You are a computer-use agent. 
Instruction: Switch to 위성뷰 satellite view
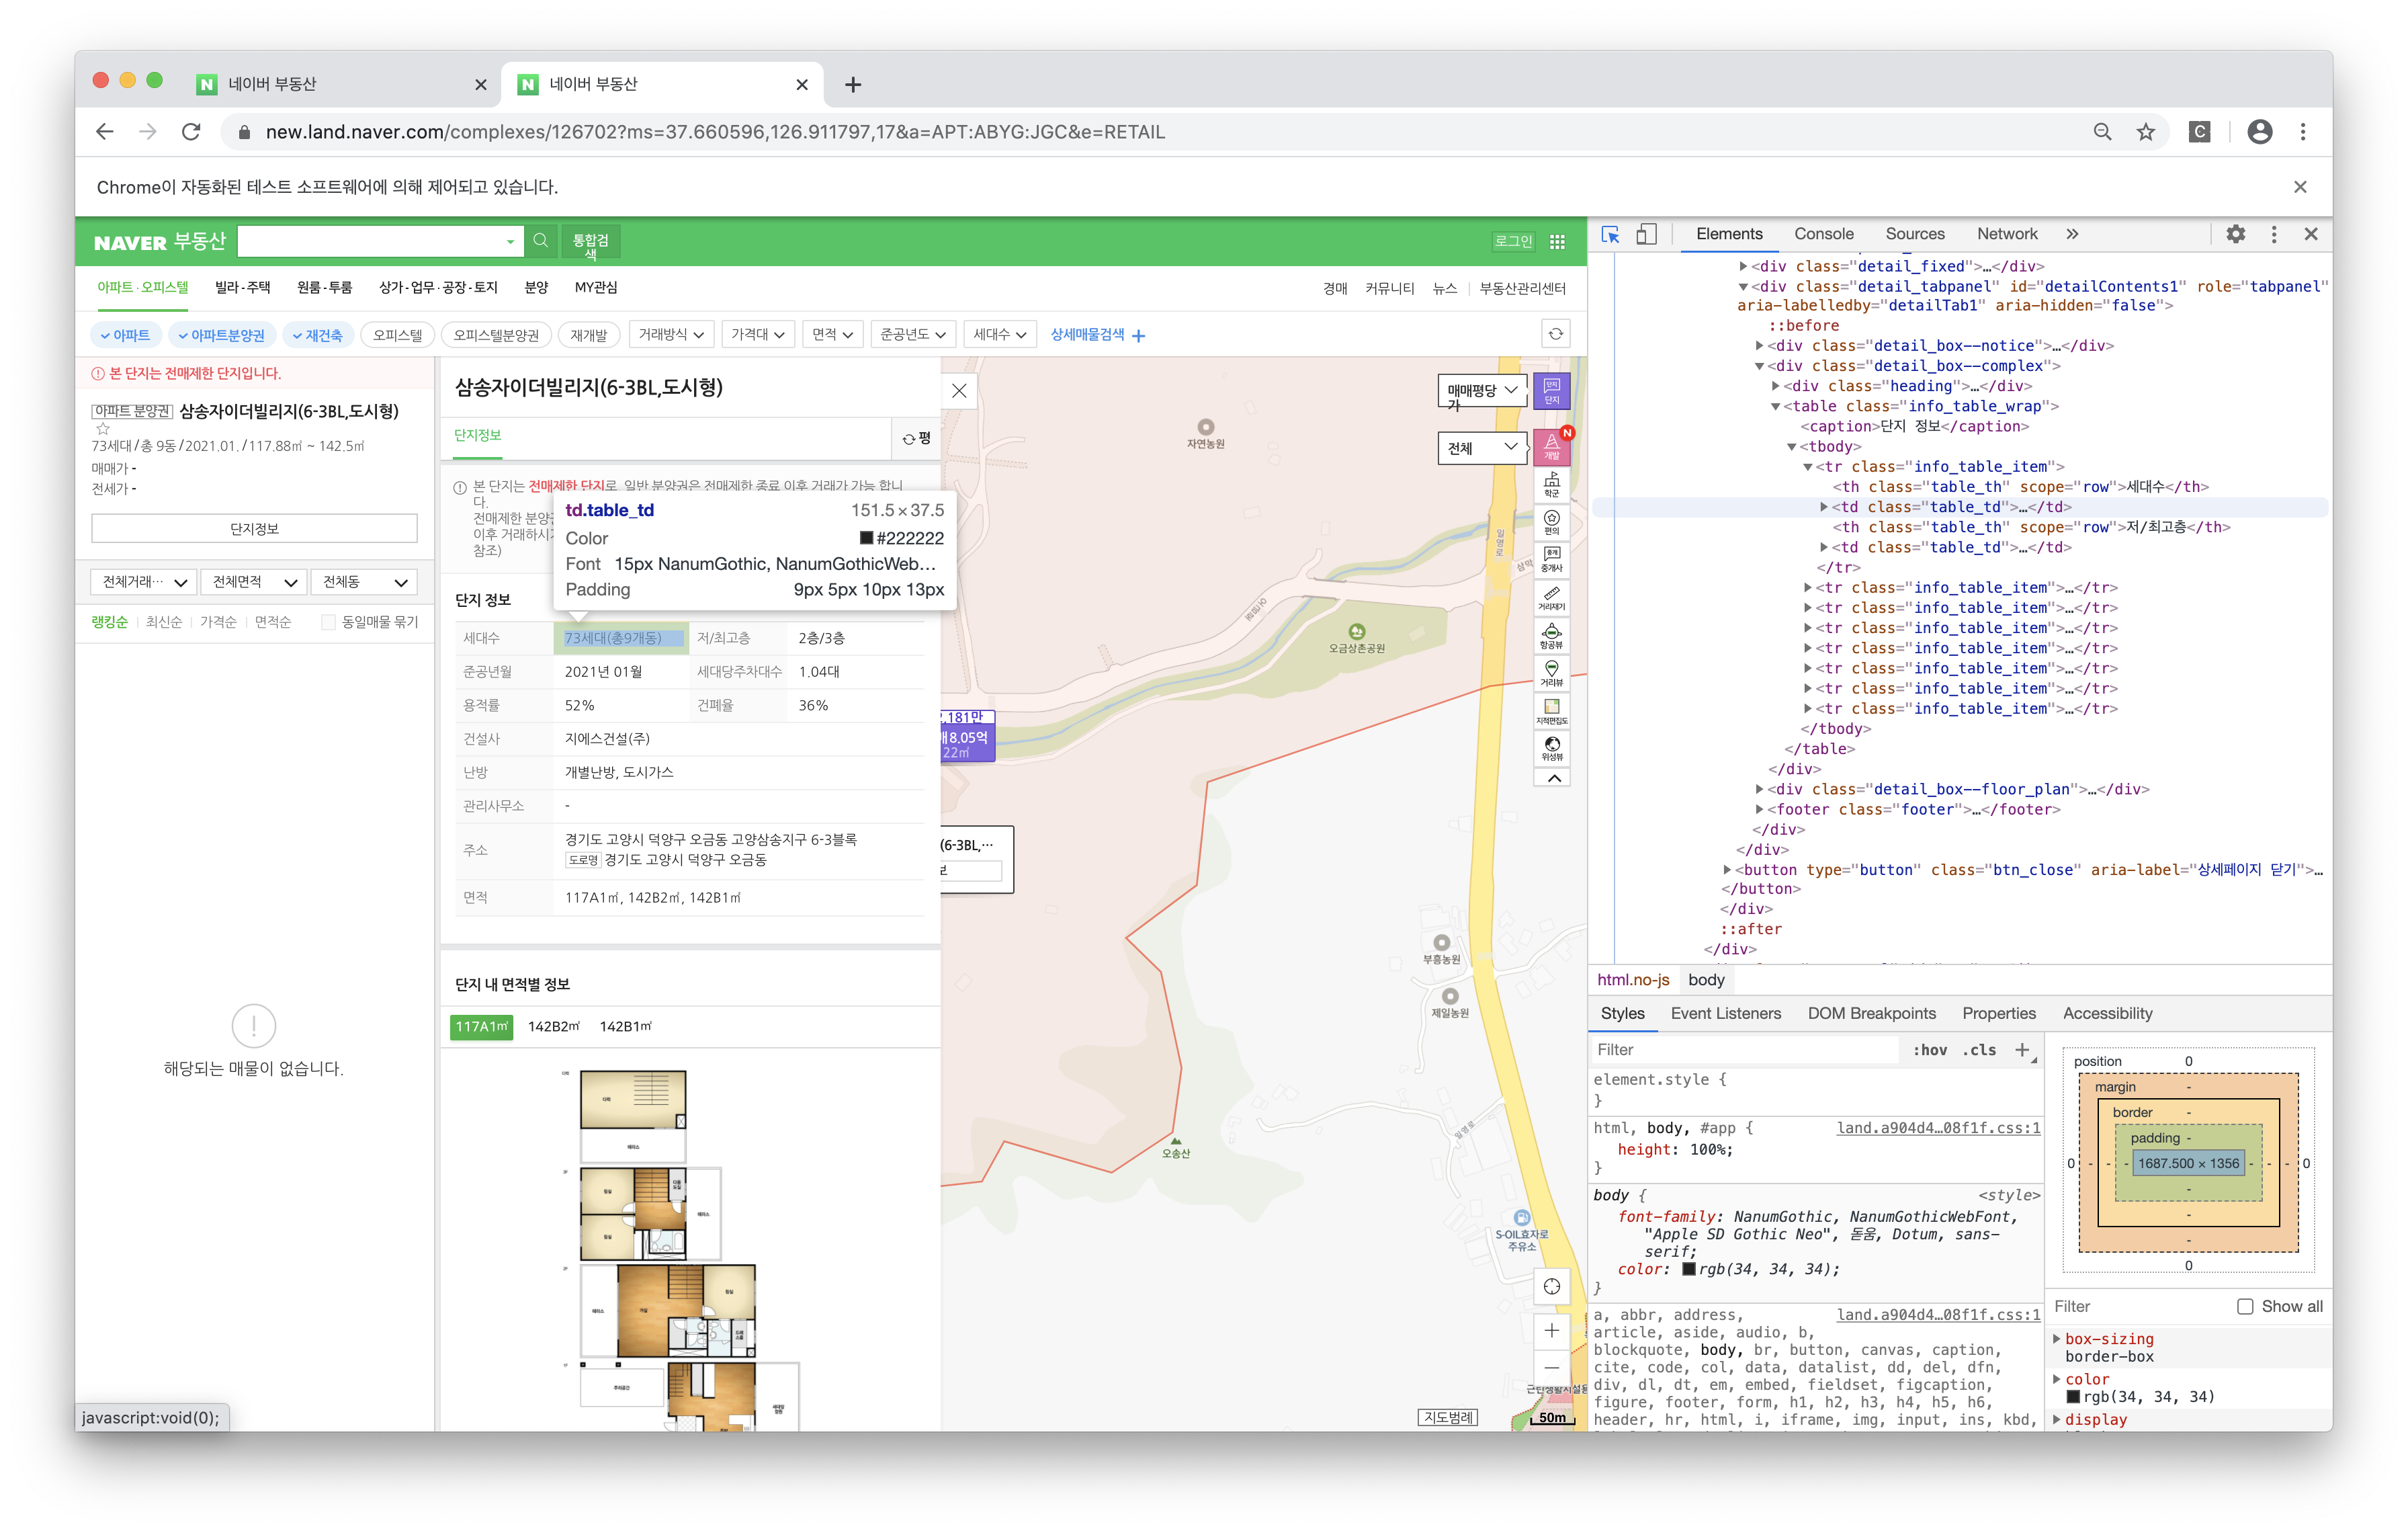pos(1551,748)
